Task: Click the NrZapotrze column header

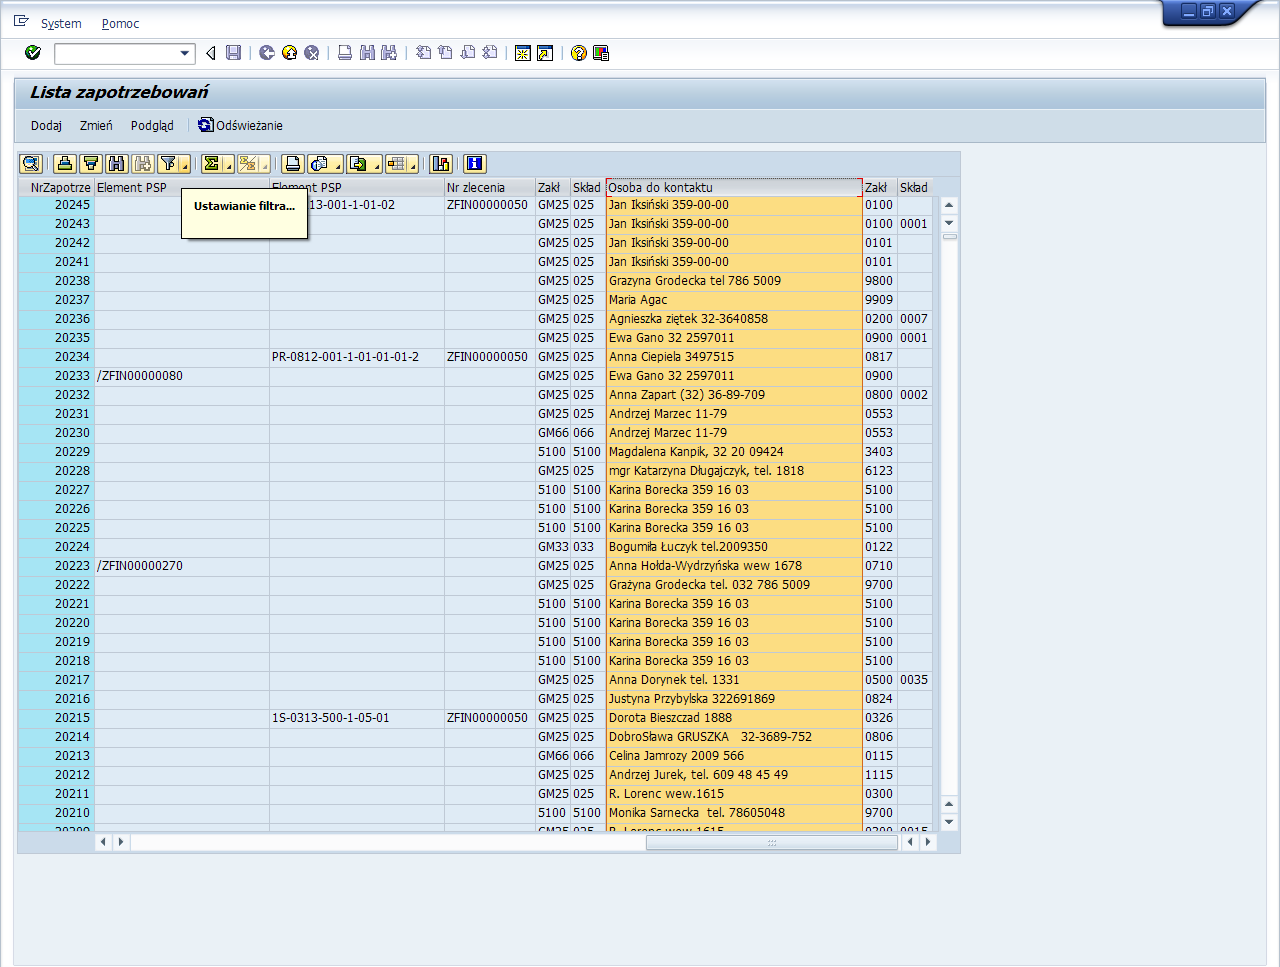Action: 56,187
